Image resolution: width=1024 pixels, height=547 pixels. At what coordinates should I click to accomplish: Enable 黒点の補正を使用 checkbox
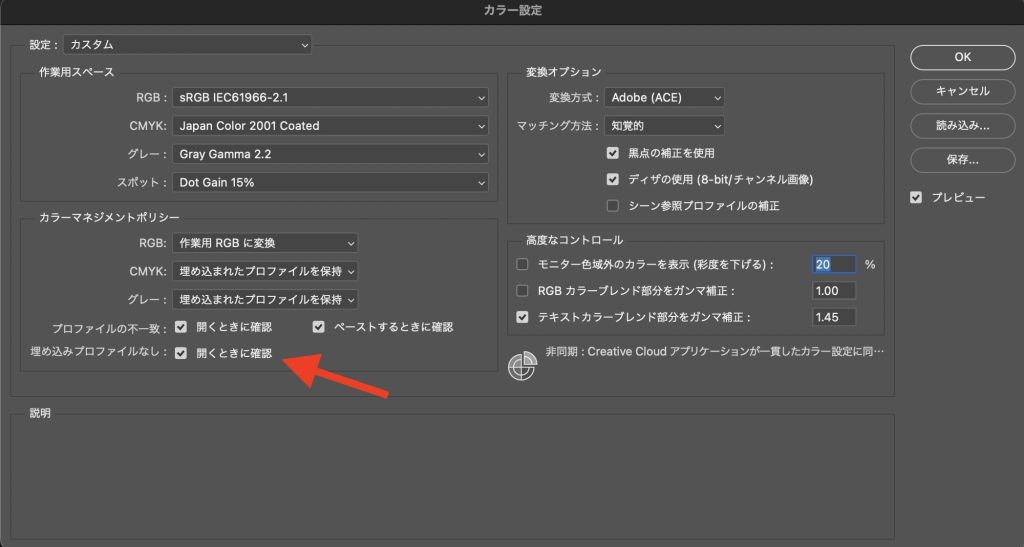click(x=614, y=153)
